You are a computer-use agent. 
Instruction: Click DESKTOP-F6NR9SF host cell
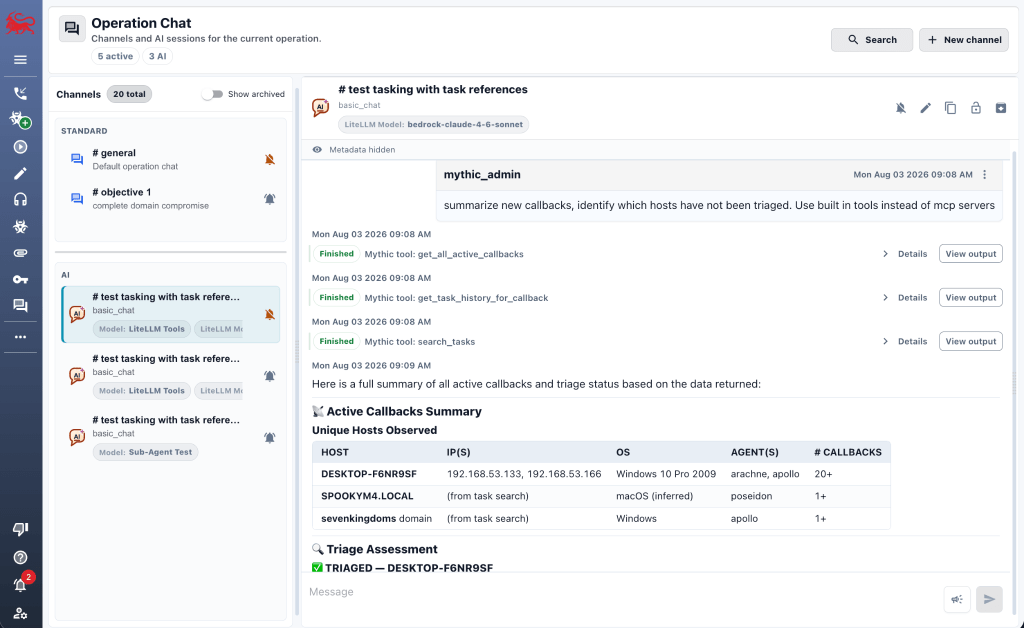pyautogui.click(x=369, y=474)
